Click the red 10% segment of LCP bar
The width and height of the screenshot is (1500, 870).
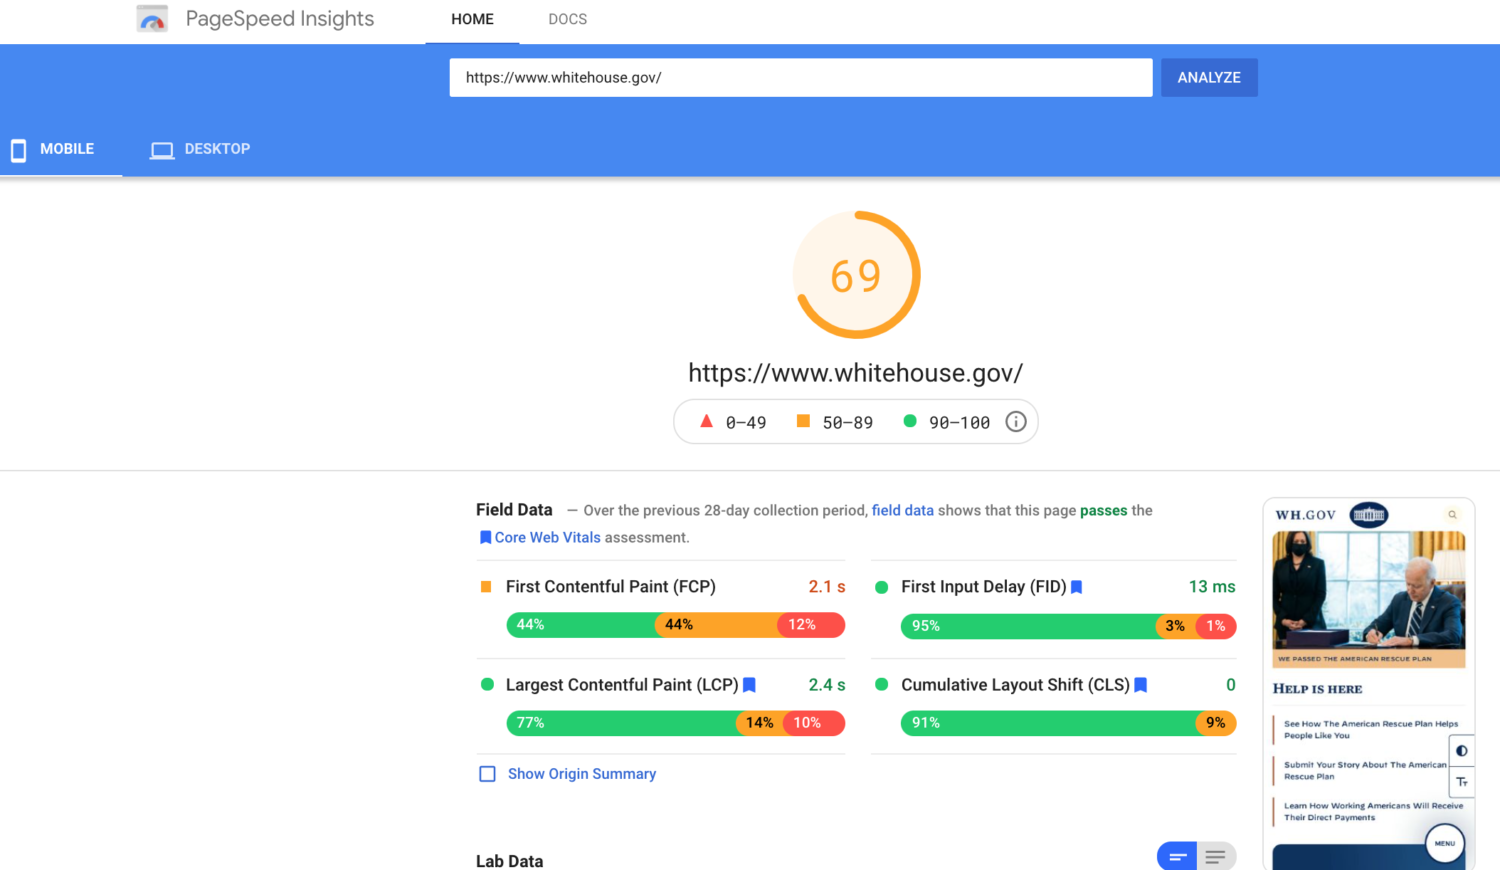[x=815, y=723]
